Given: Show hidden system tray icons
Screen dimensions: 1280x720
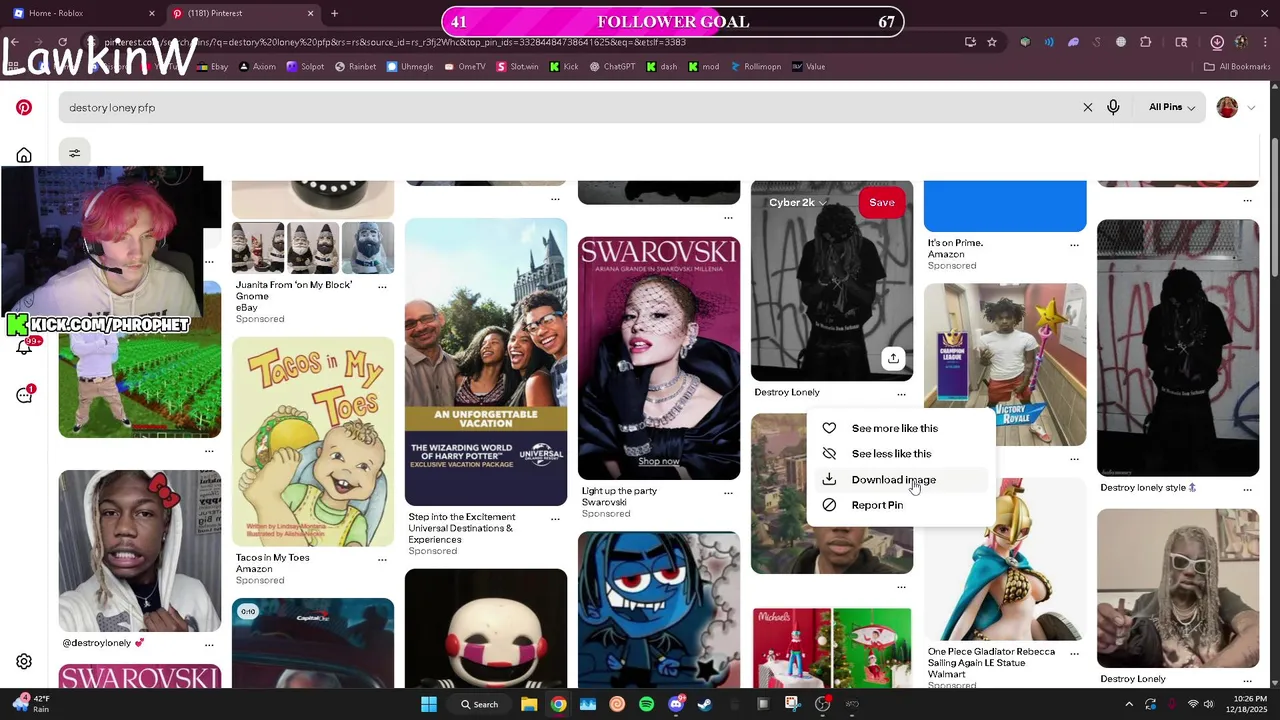Looking at the screenshot, I should tap(1127, 704).
